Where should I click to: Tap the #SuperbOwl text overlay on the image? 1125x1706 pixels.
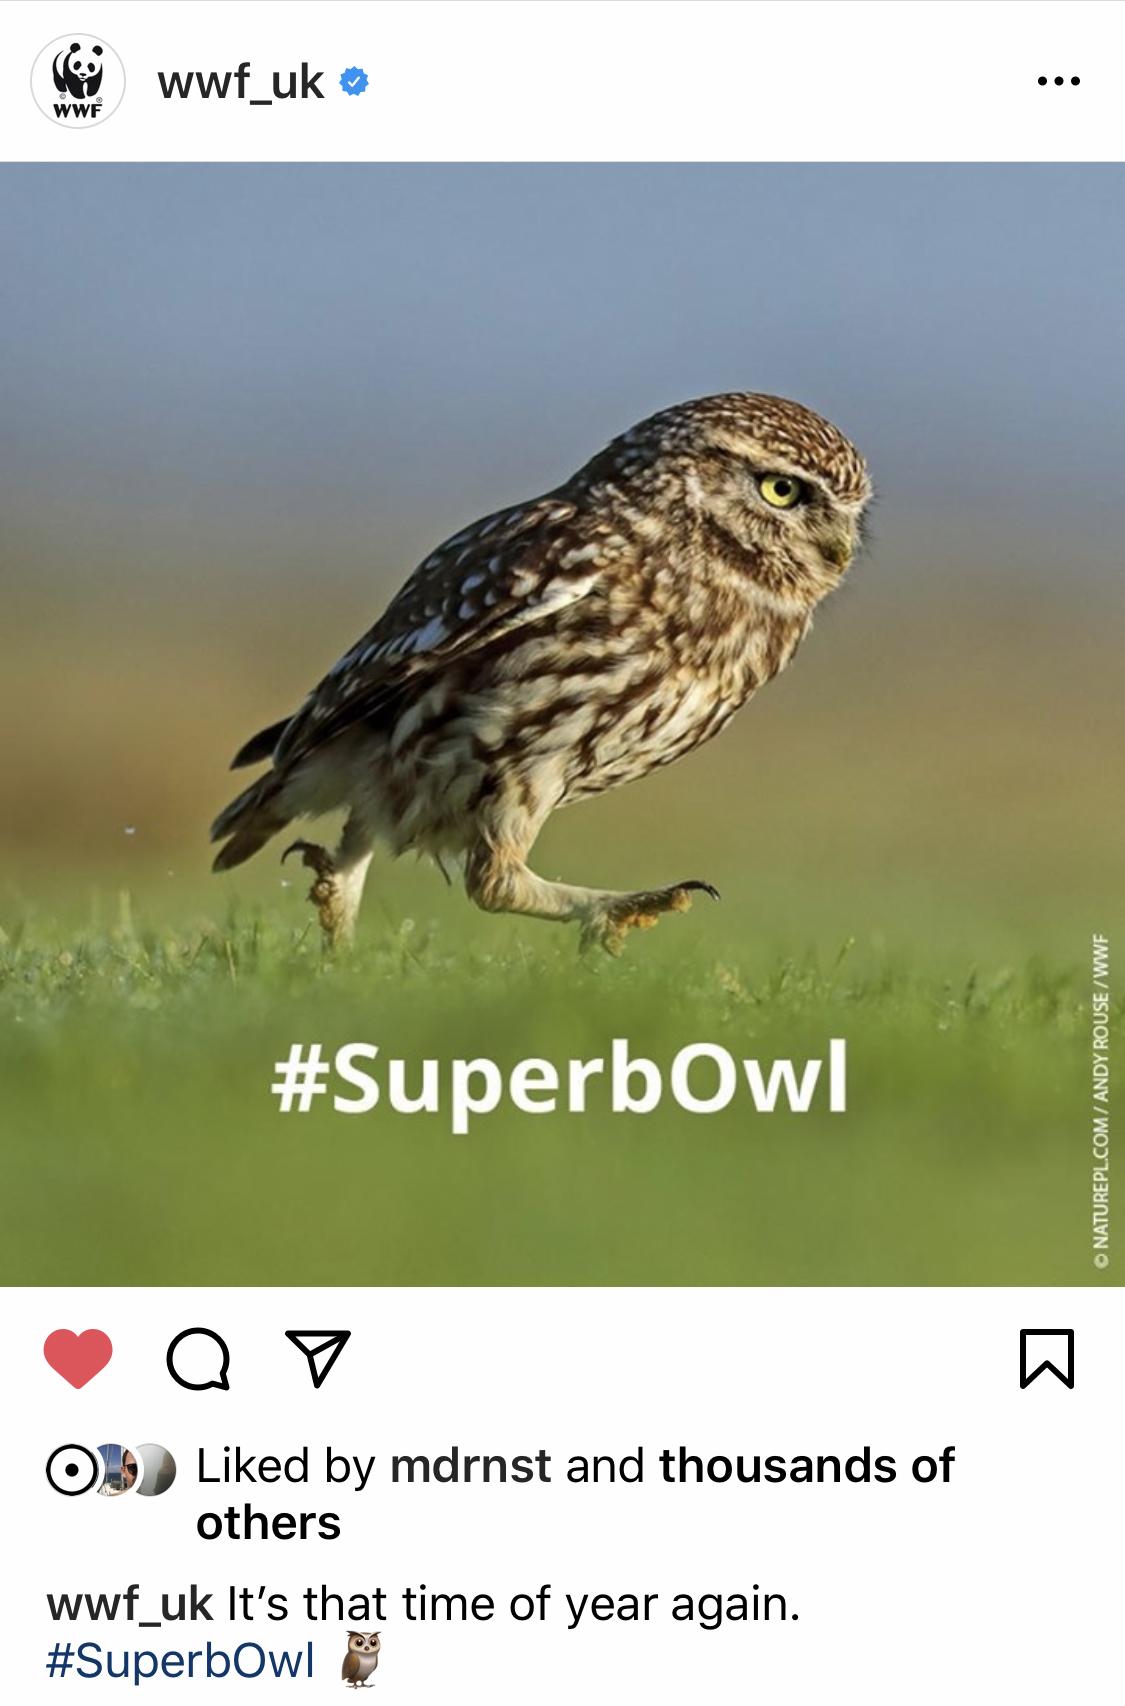pyautogui.click(x=559, y=1079)
